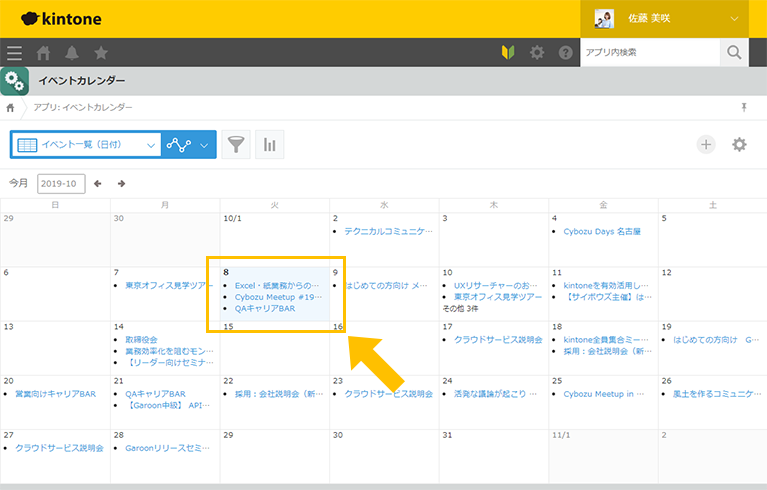This screenshot has height=490, width=767.
Task: Open the bar chart aggregate icon
Action: 269,145
